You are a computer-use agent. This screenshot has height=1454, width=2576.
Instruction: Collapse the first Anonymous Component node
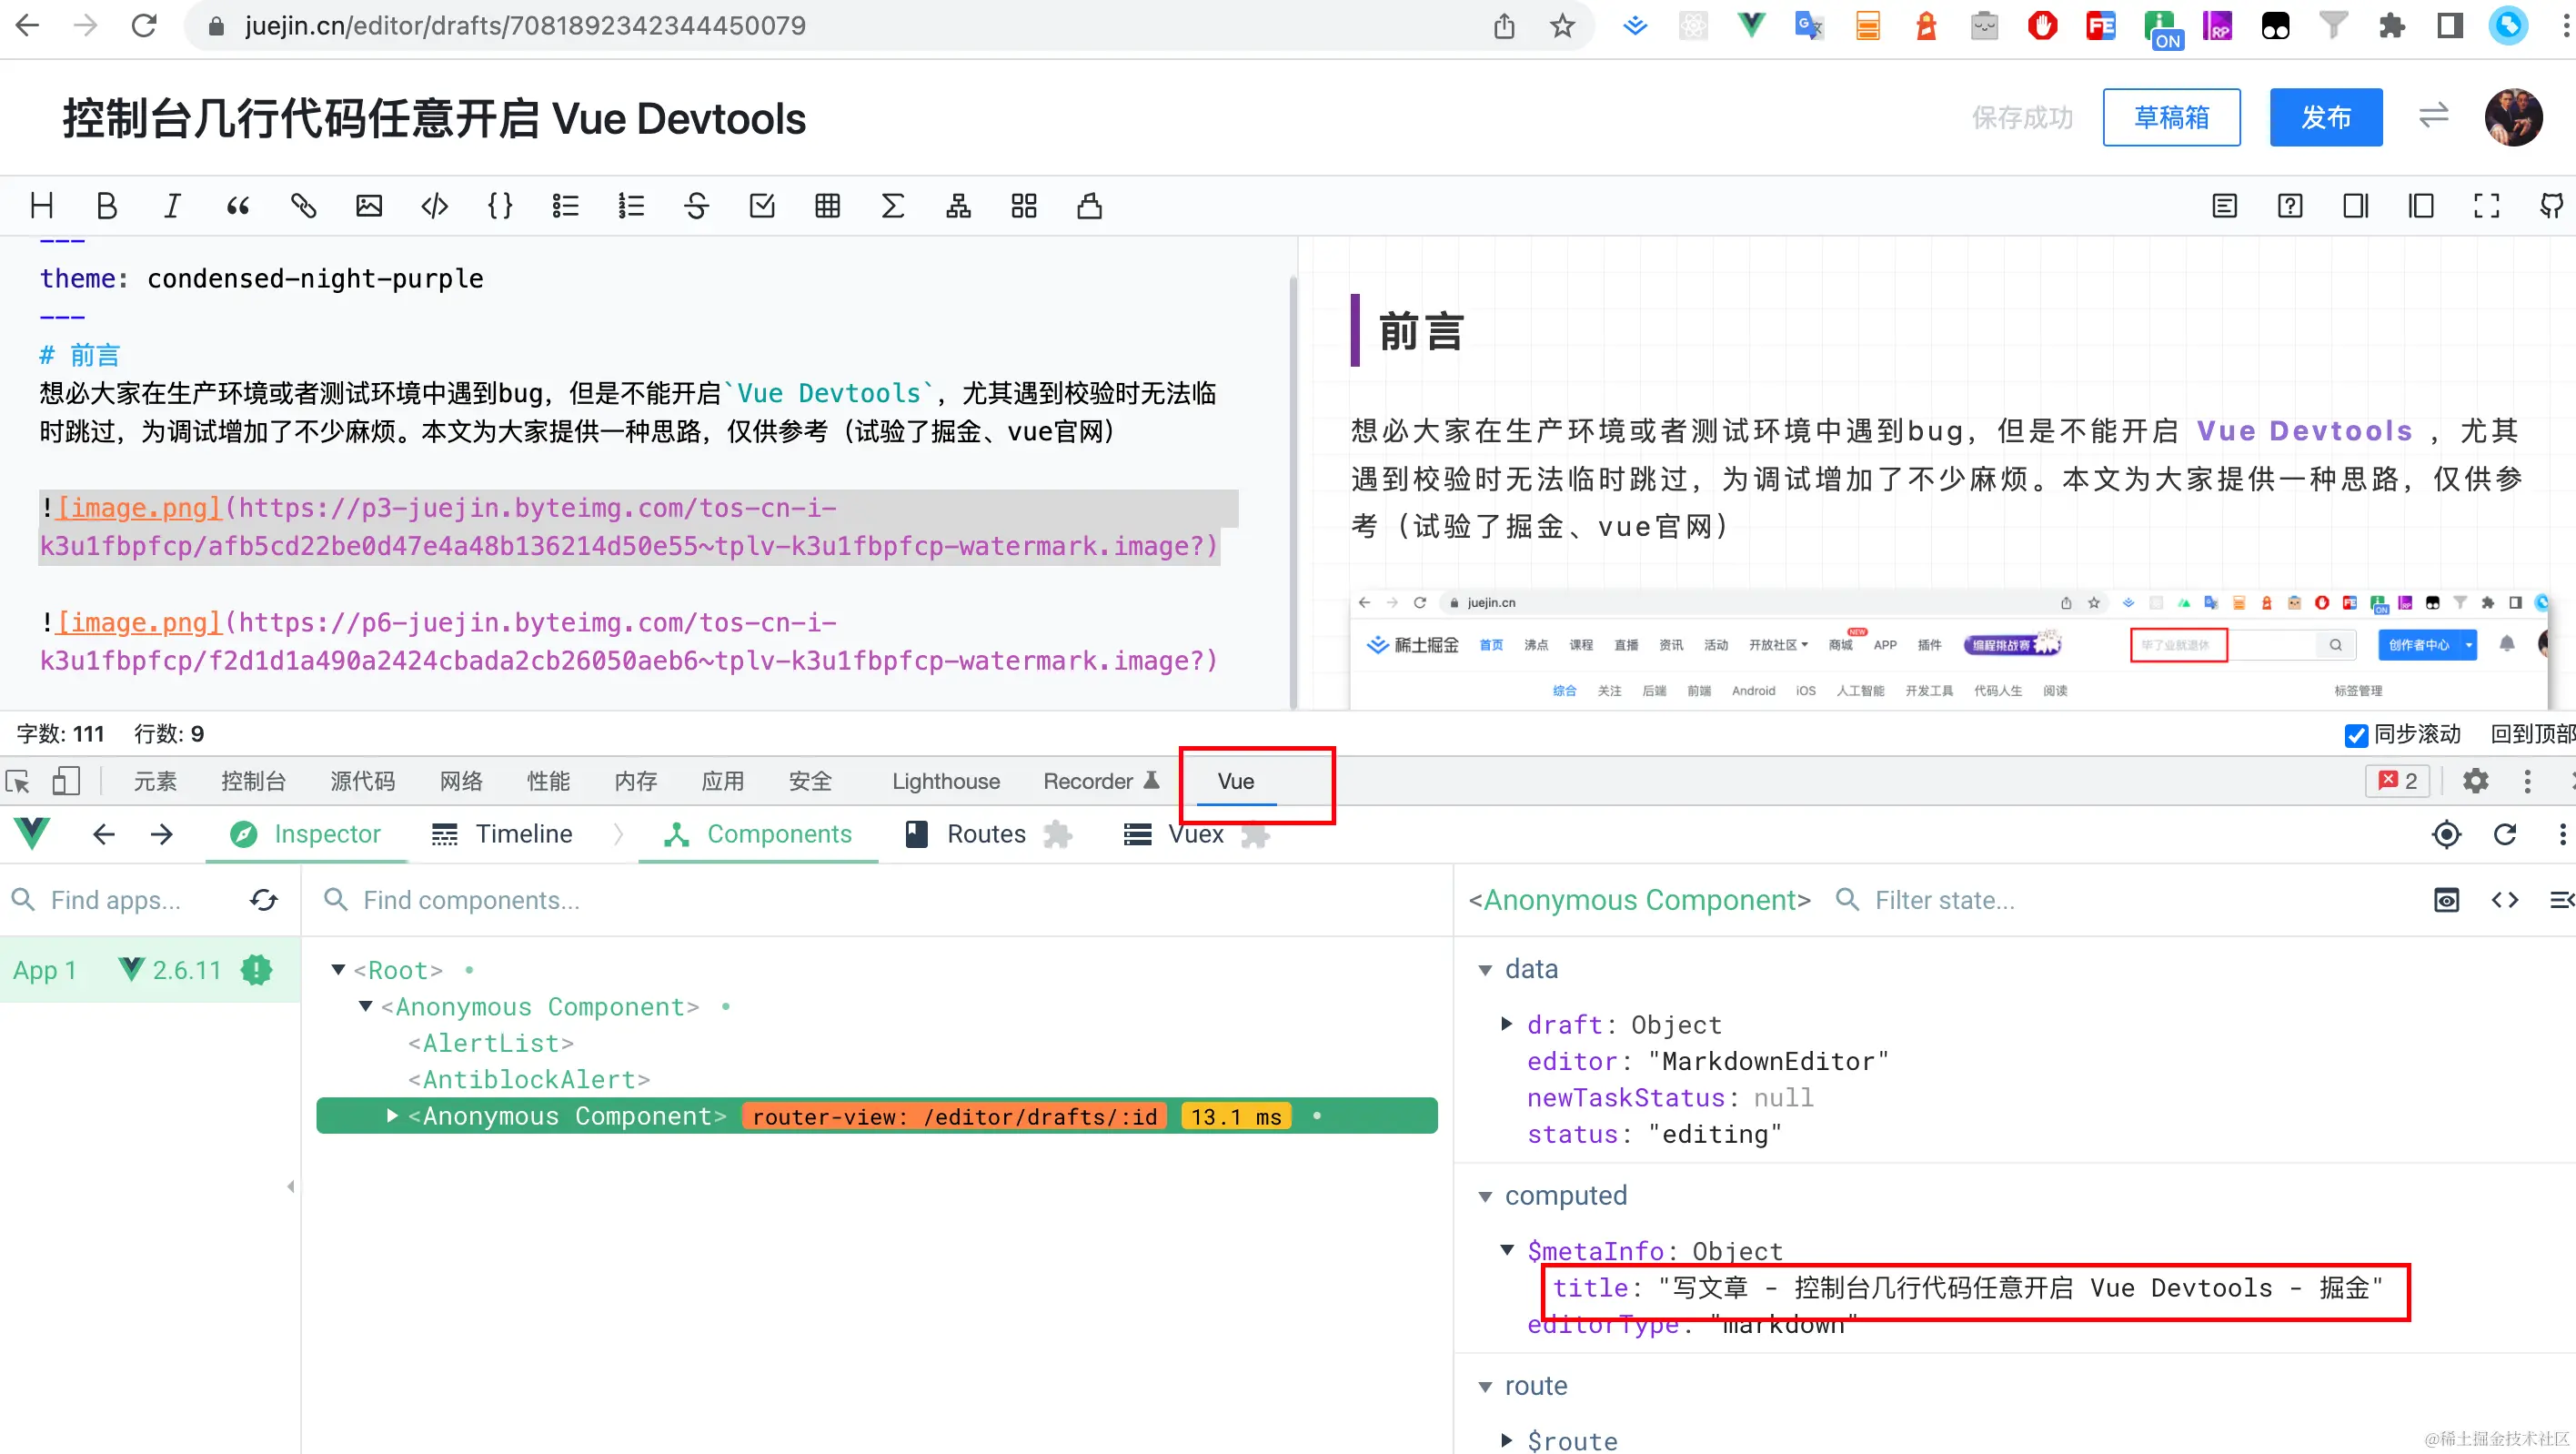[365, 1006]
